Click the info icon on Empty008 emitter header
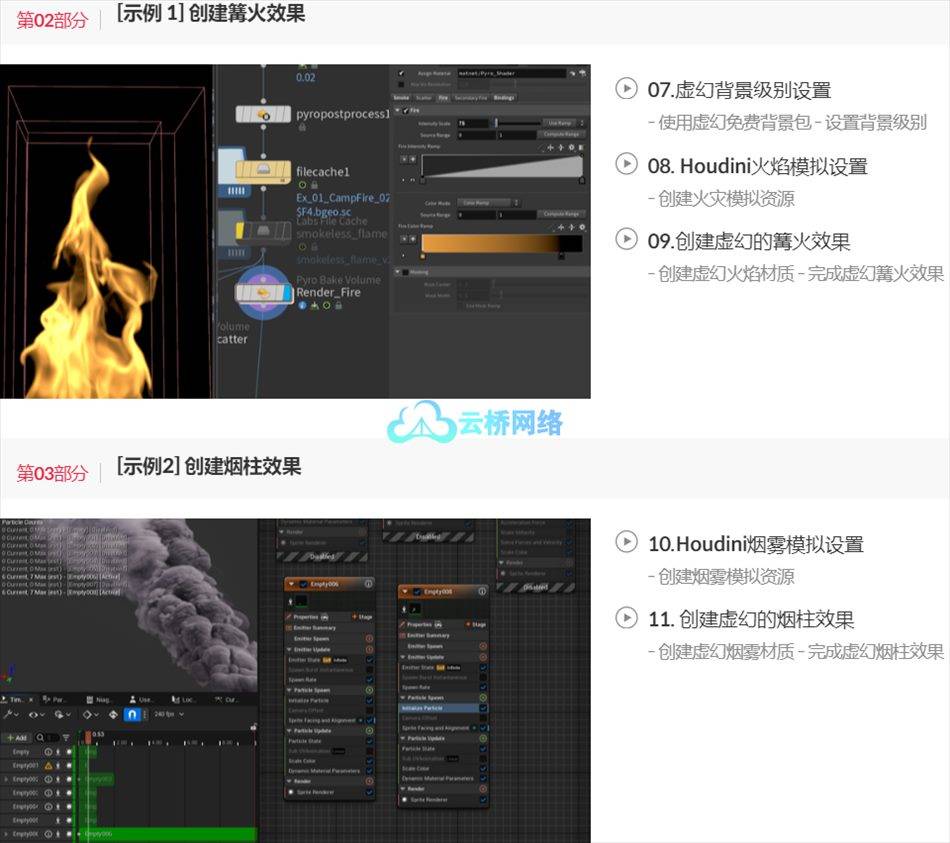 pos(482,591)
